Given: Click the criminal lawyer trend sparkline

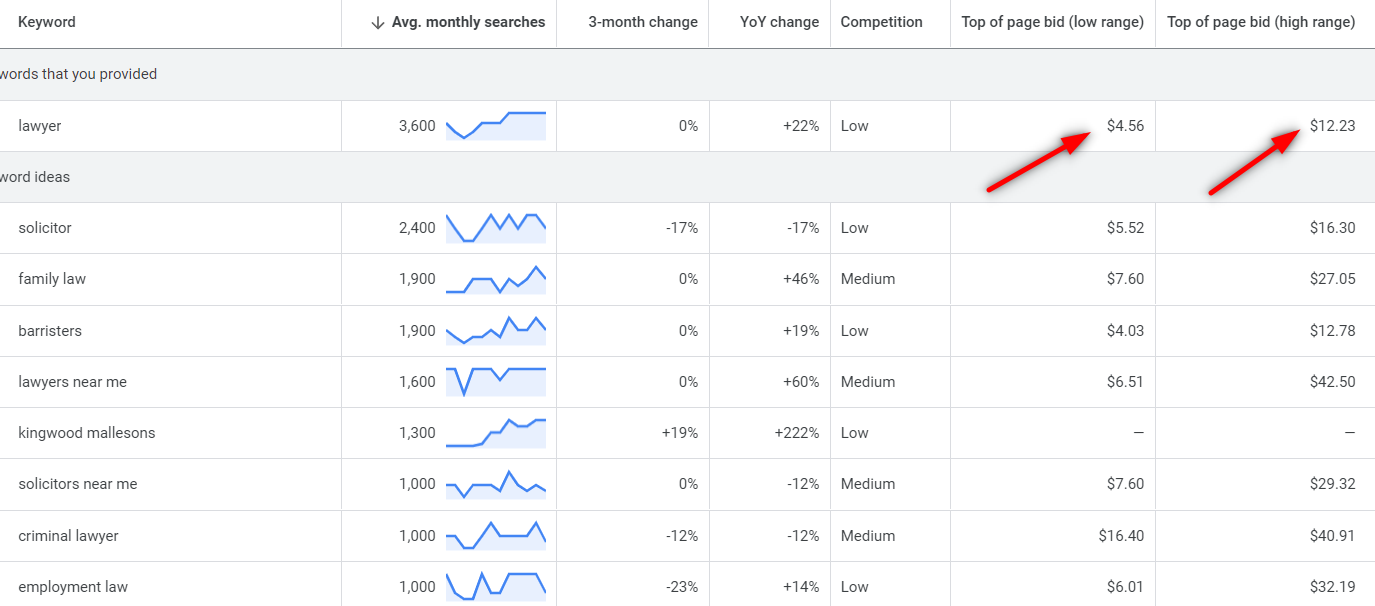Looking at the screenshot, I should pyautogui.click(x=496, y=536).
